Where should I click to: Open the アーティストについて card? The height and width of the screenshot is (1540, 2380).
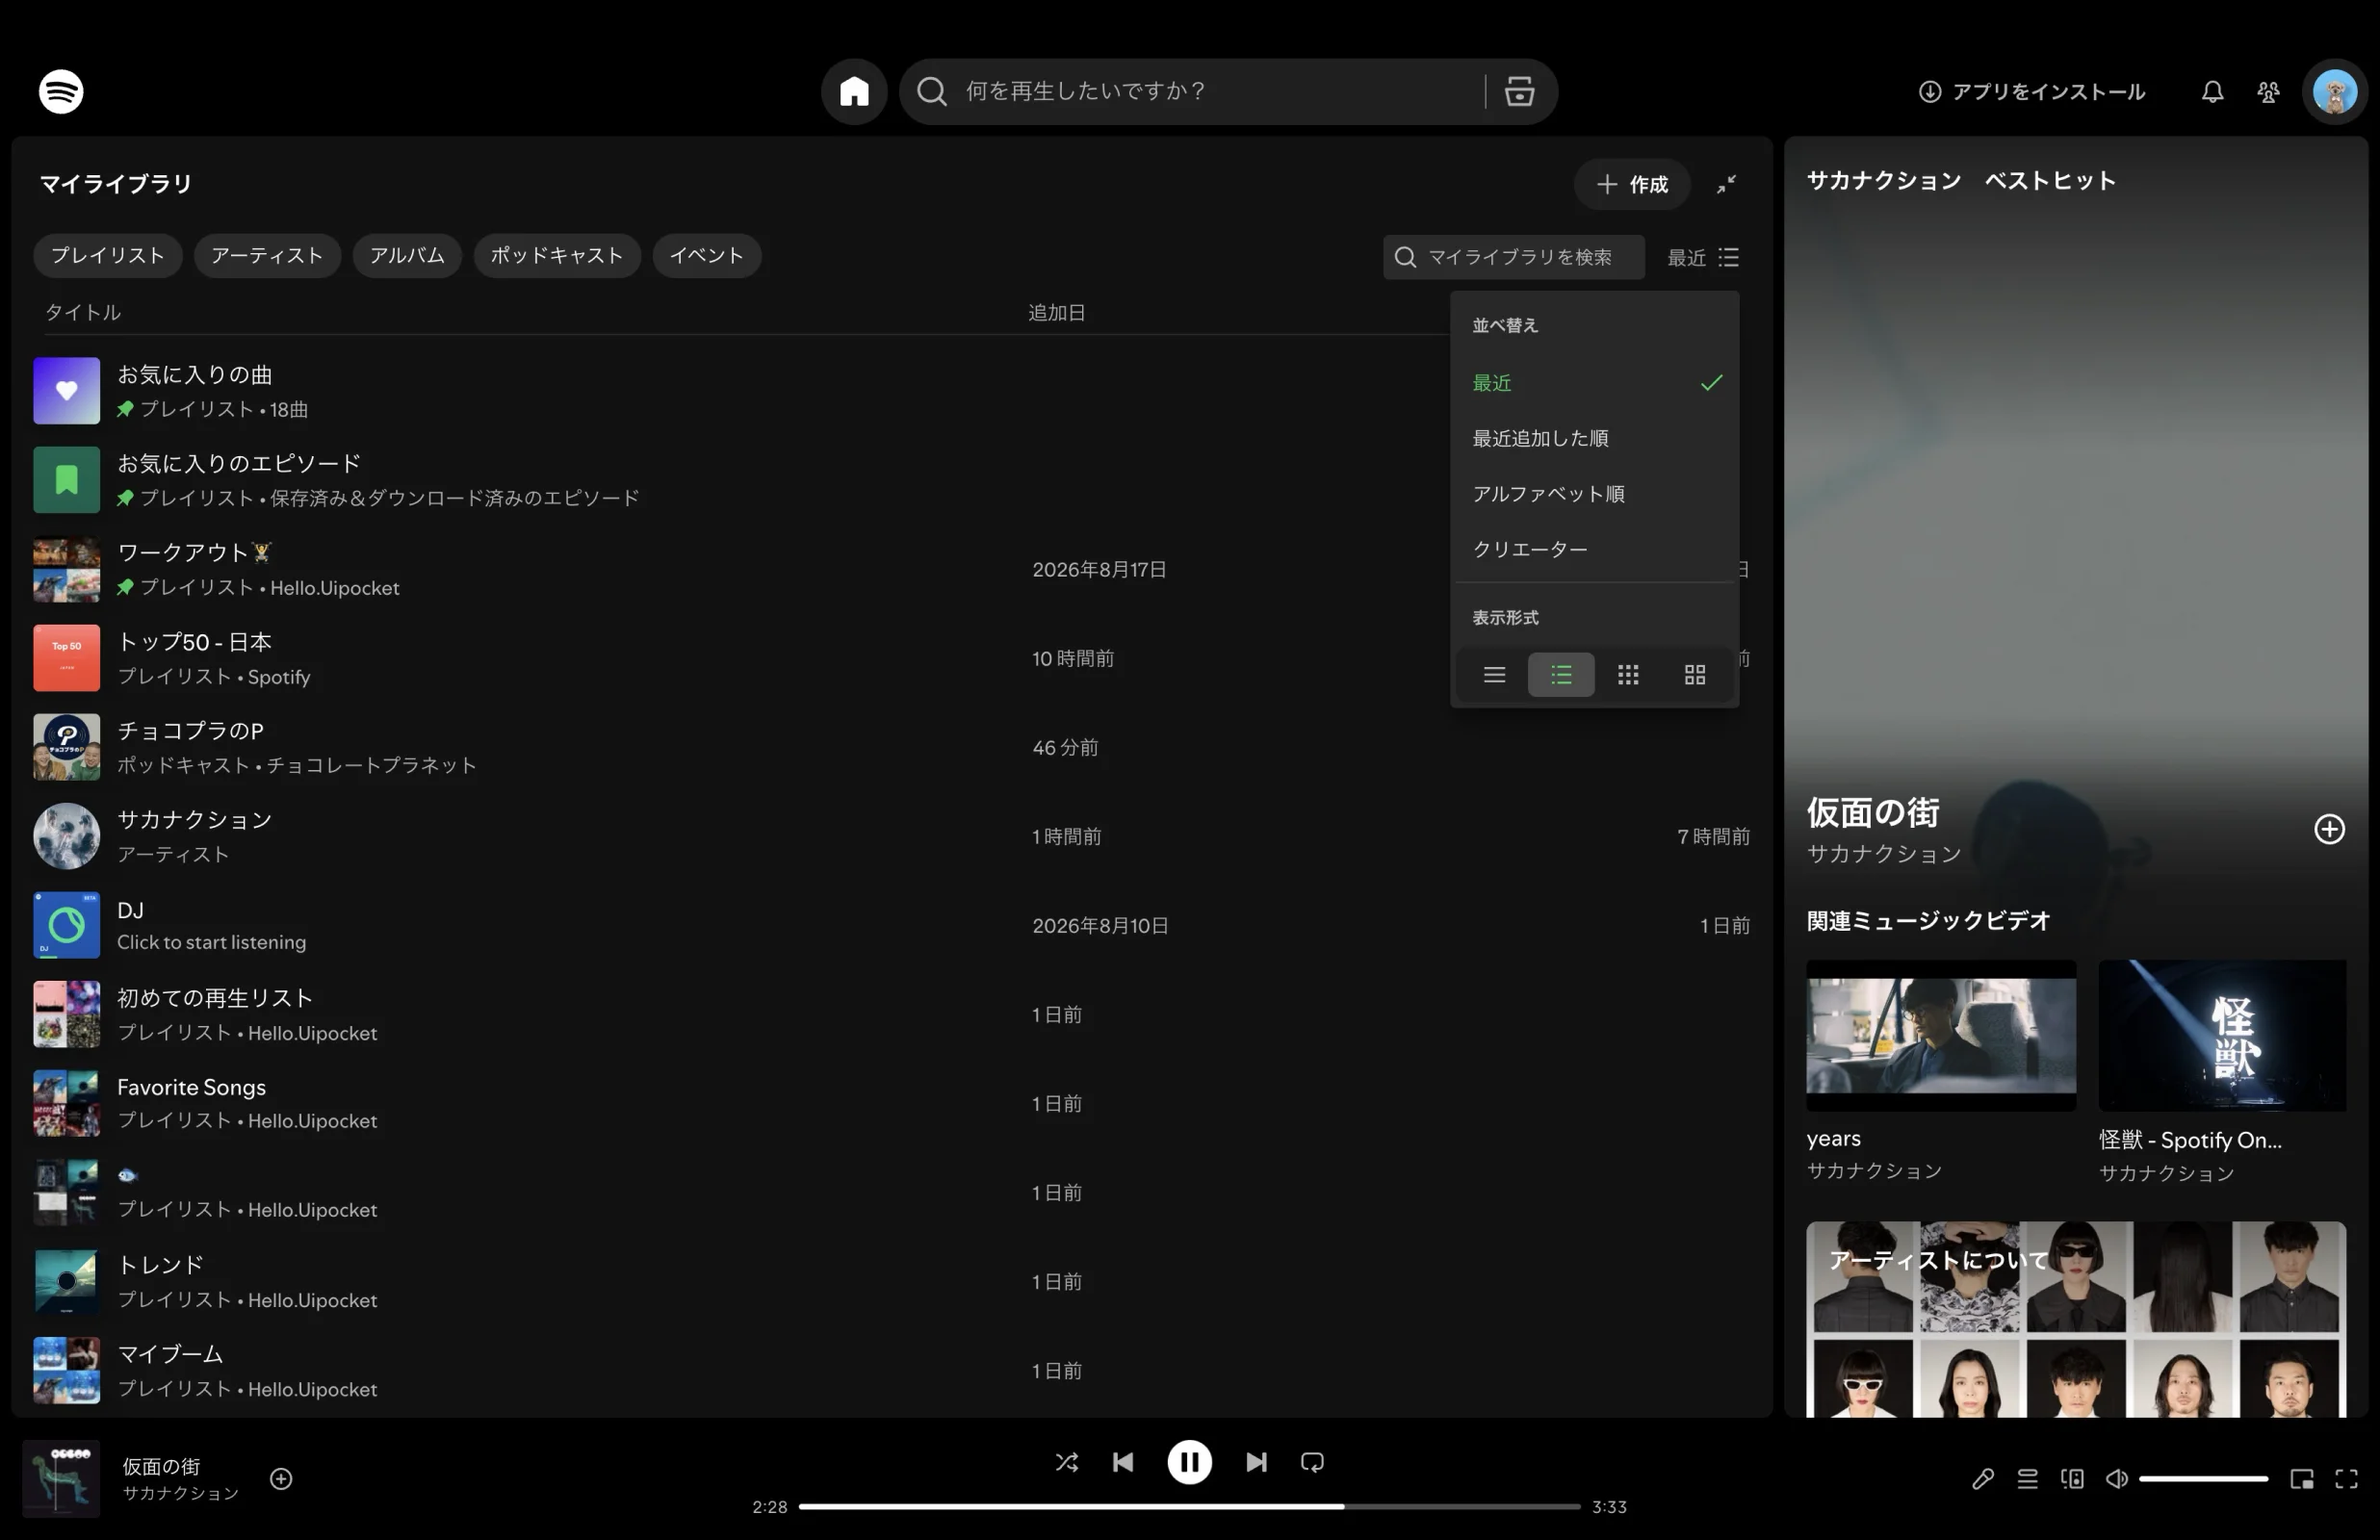(2076, 1319)
